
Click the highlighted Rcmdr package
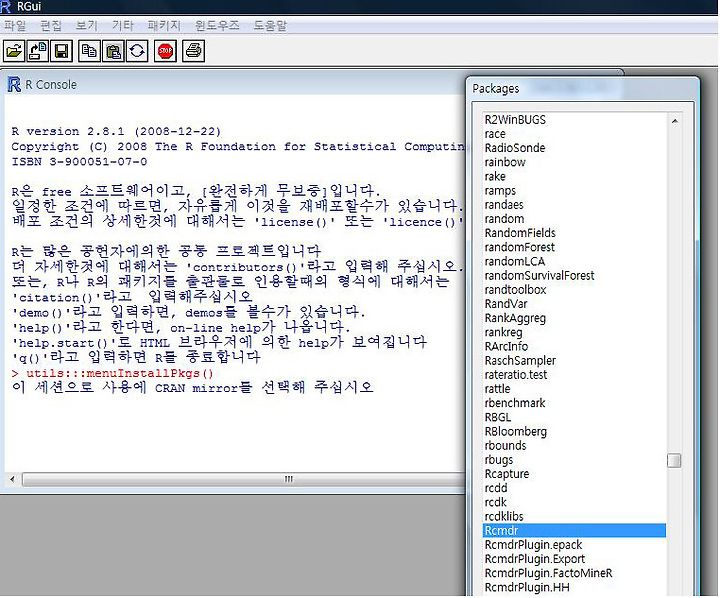coord(574,530)
